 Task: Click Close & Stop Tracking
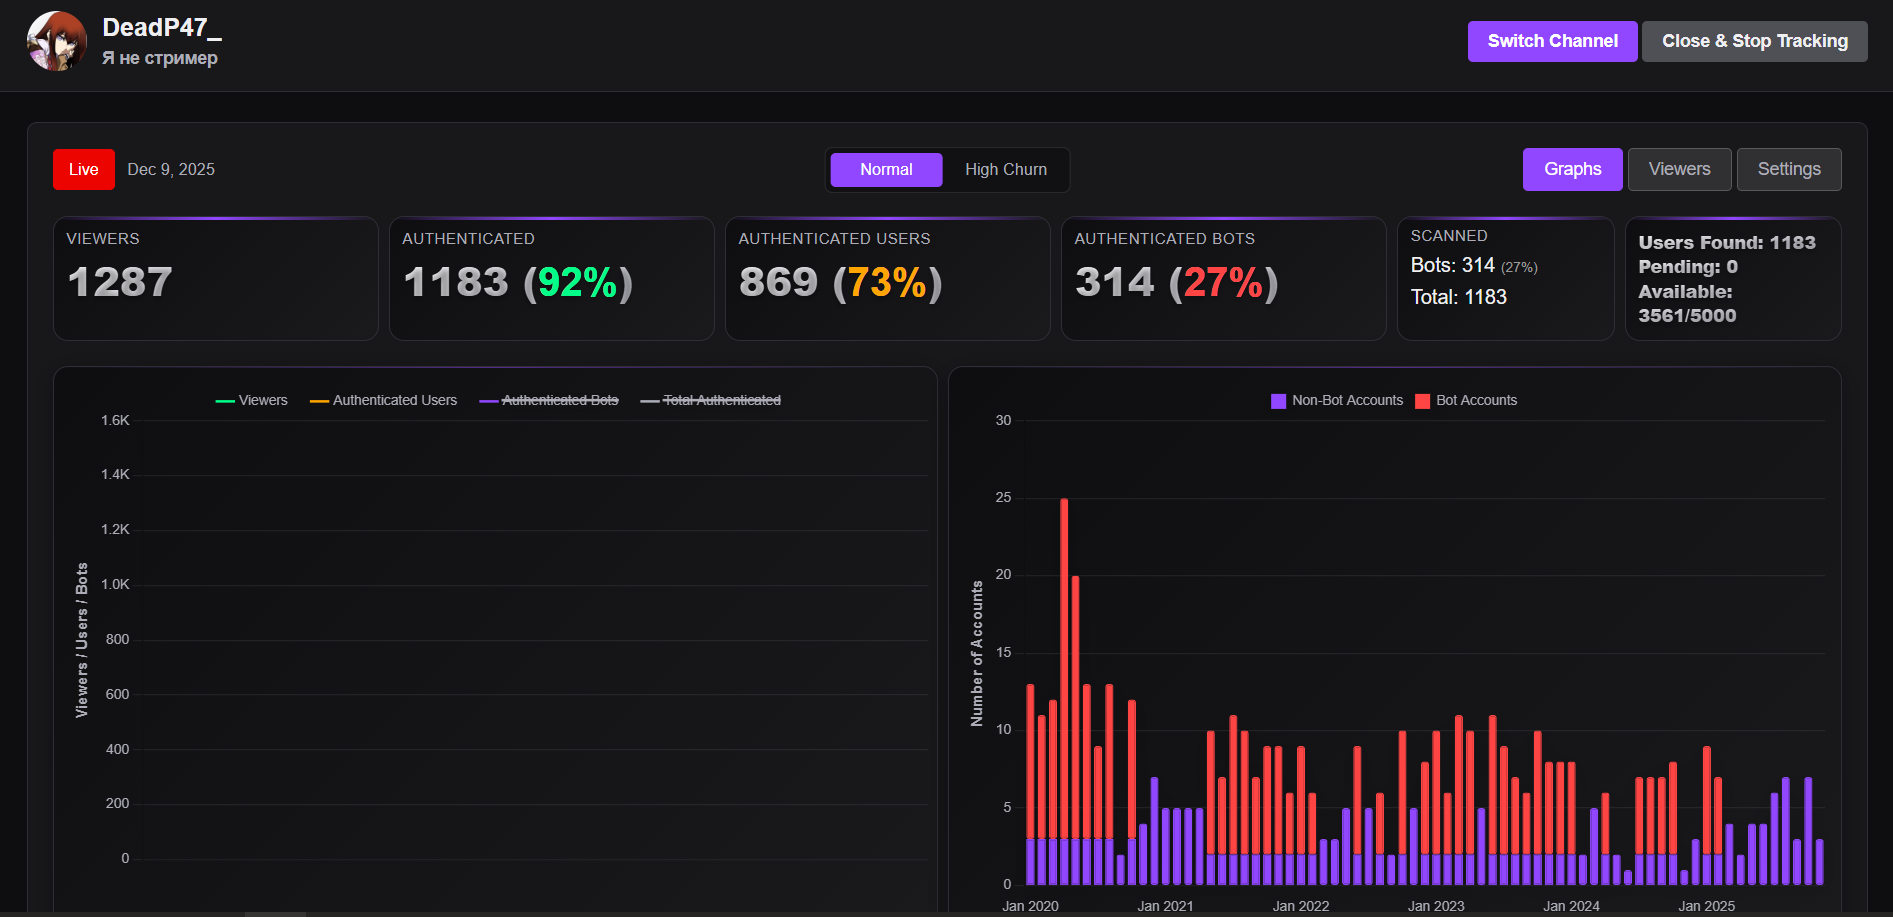click(1754, 41)
